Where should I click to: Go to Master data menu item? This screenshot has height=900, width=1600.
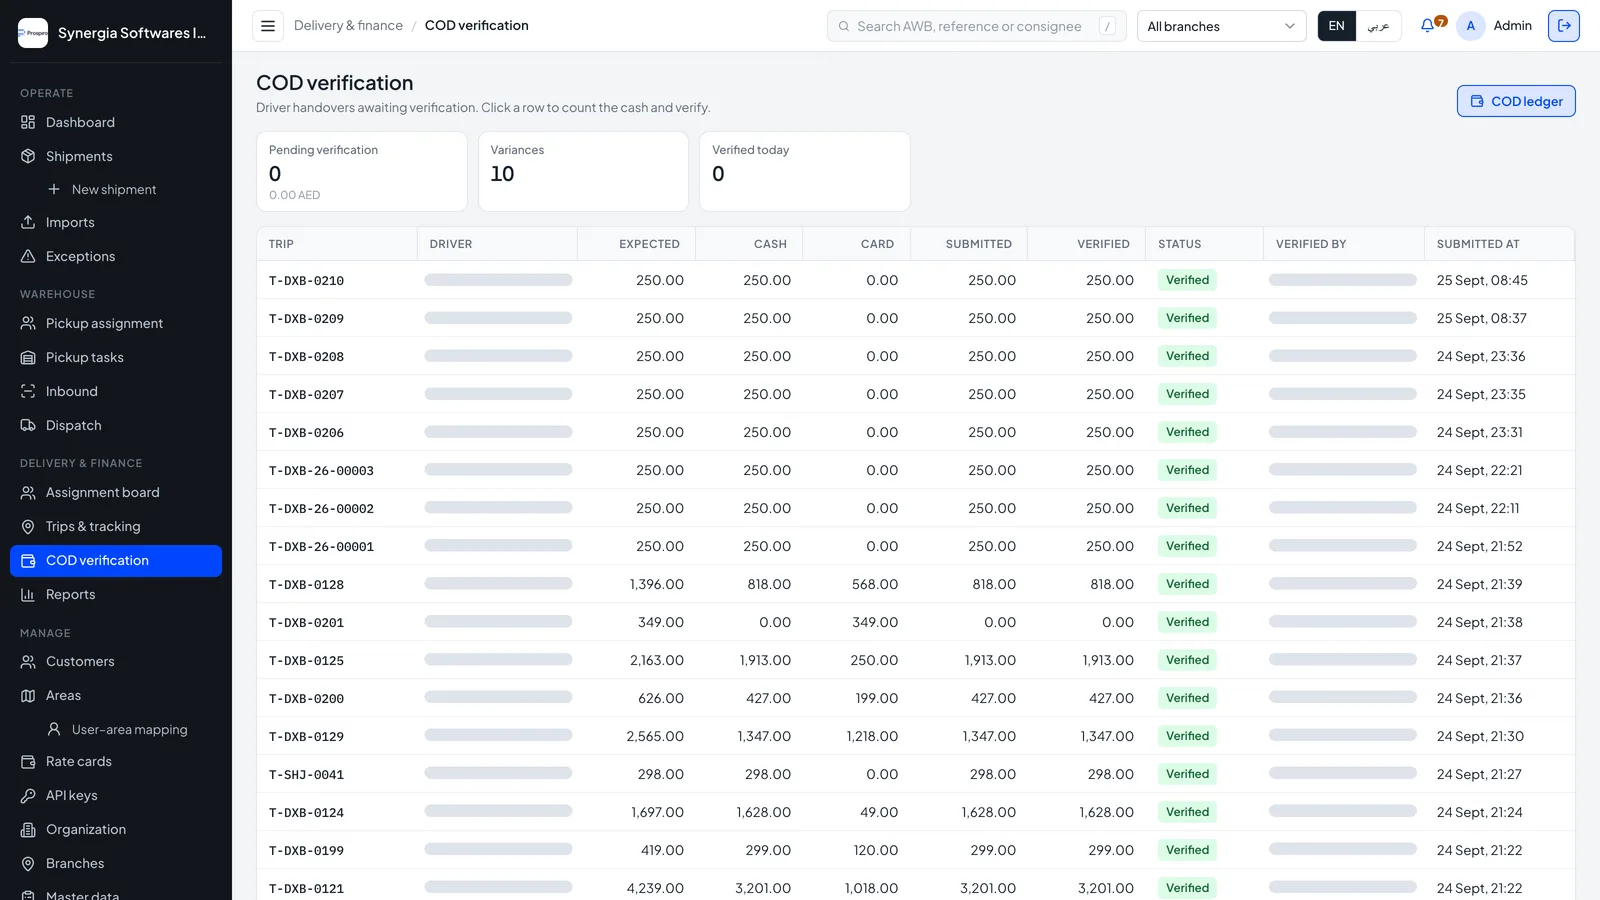pos(116,893)
